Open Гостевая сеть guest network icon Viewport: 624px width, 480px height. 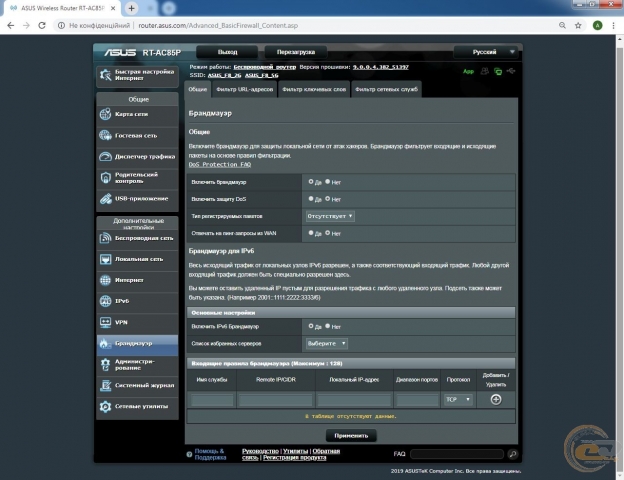105,135
